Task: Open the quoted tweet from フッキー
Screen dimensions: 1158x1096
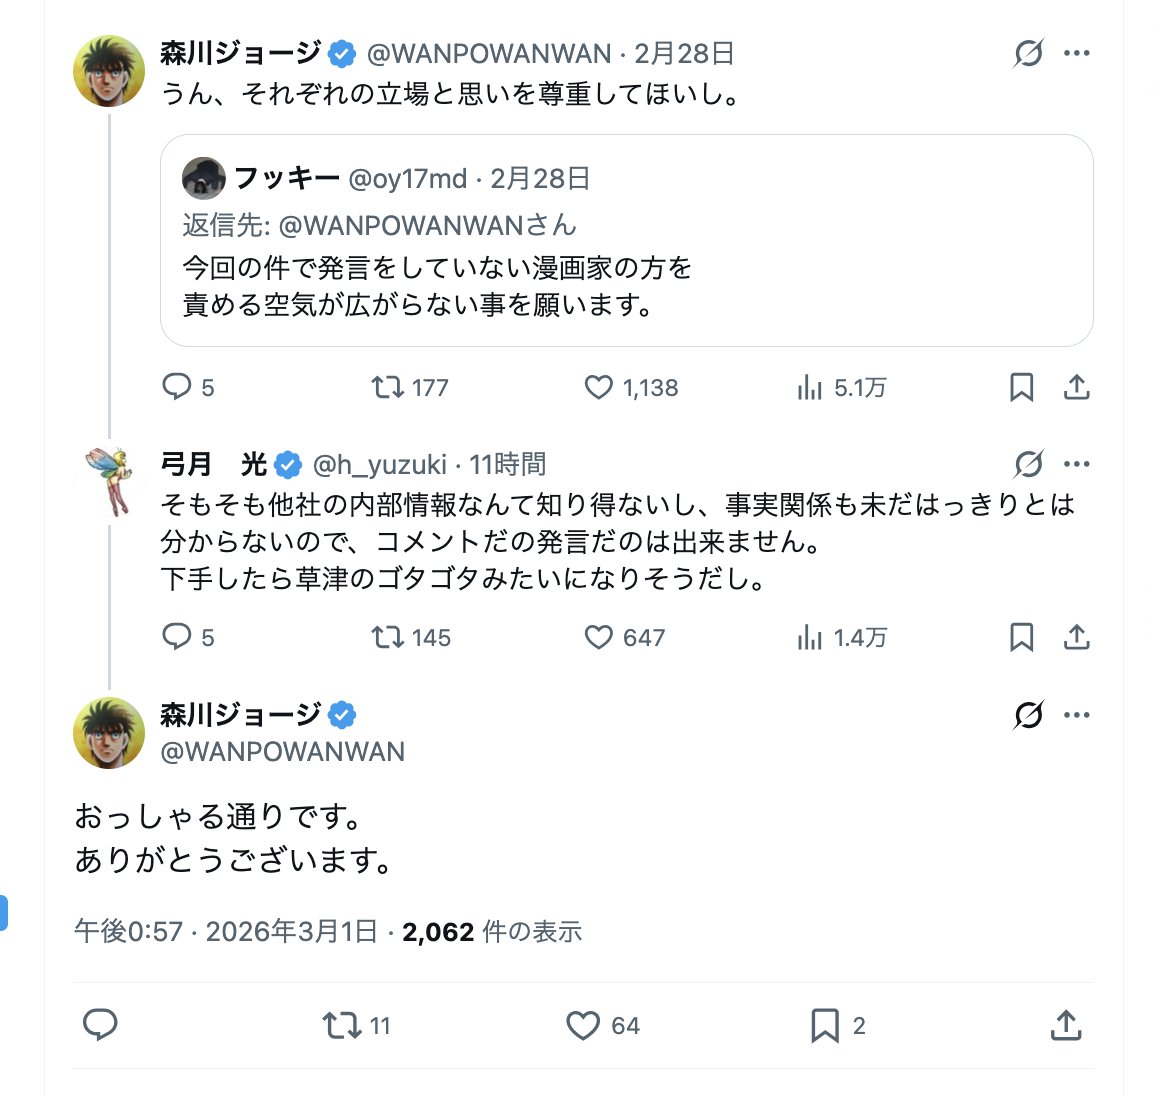Action: point(626,285)
